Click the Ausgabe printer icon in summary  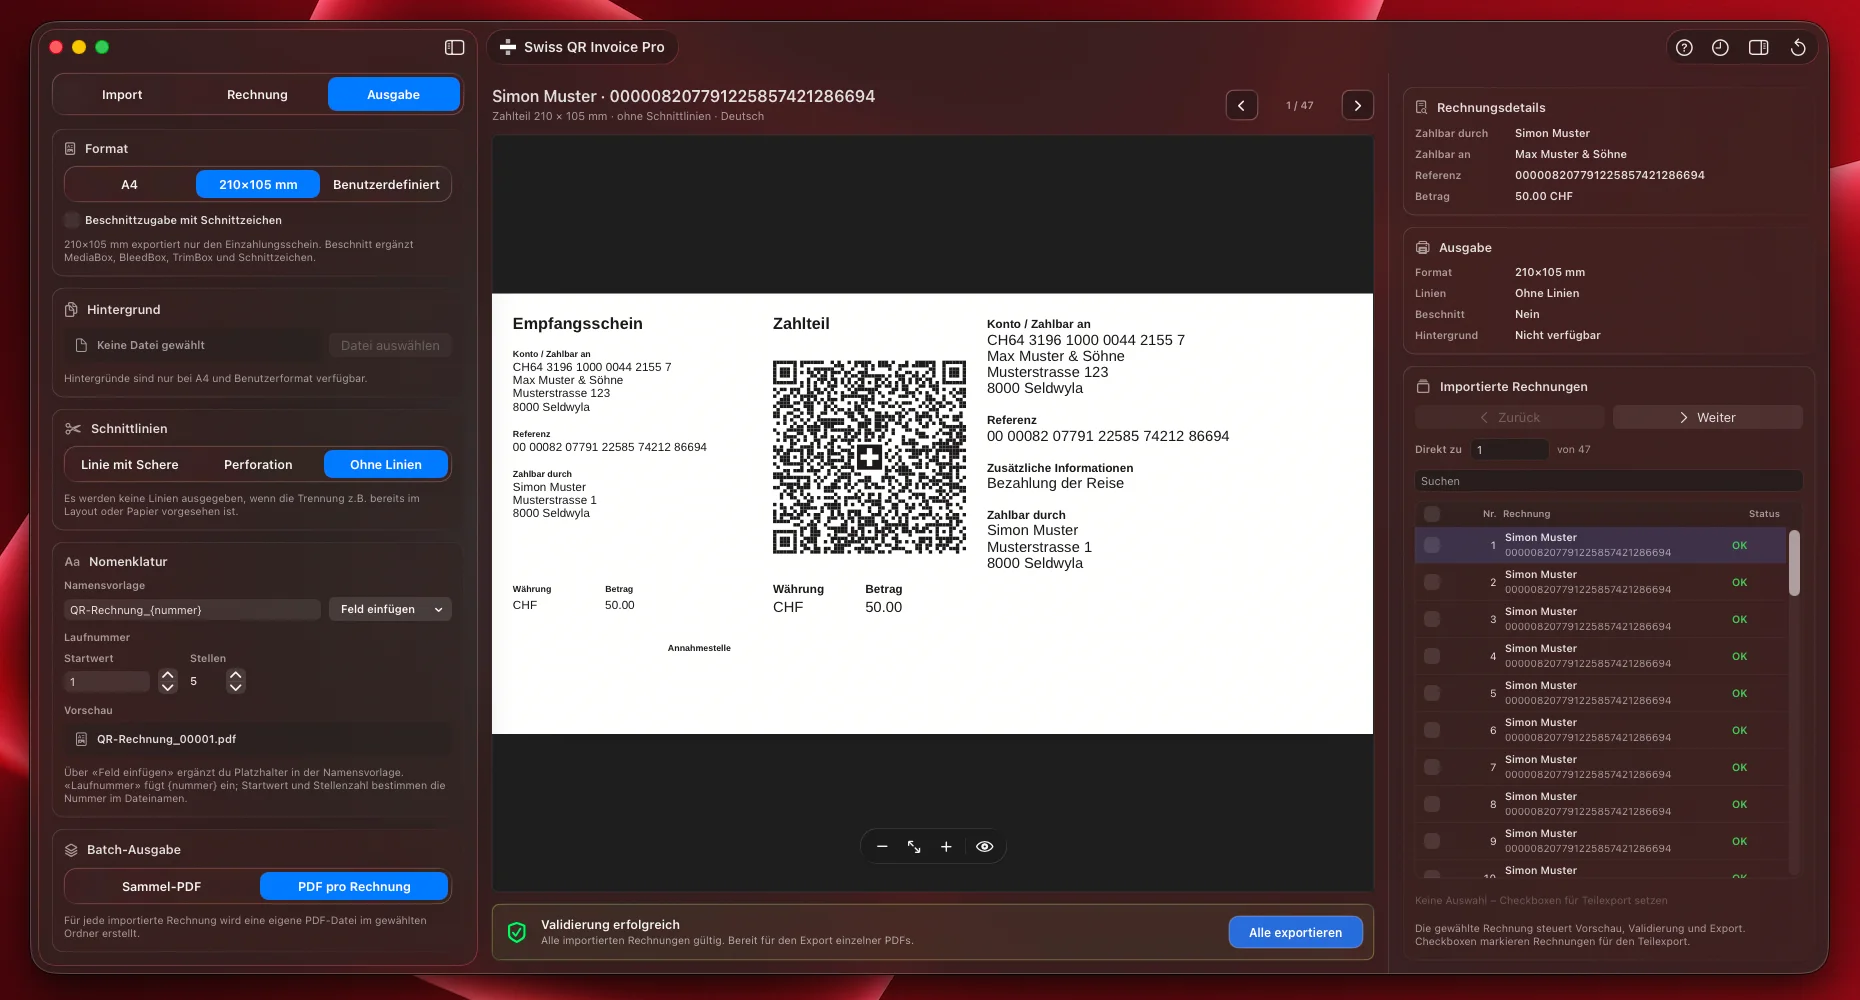point(1422,248)
